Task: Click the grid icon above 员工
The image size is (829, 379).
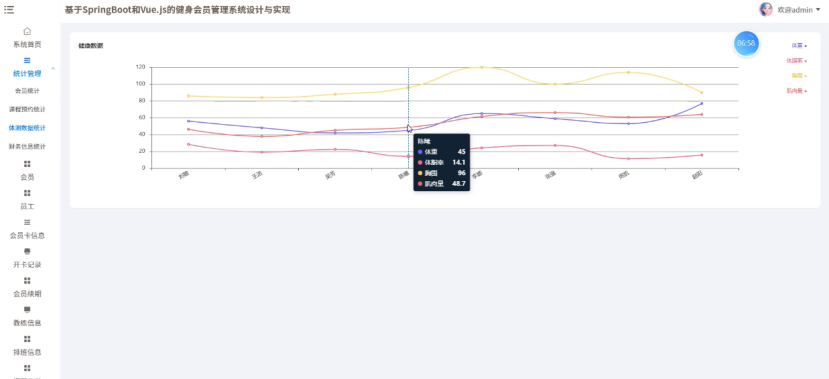Action: (x=27, y=193)
